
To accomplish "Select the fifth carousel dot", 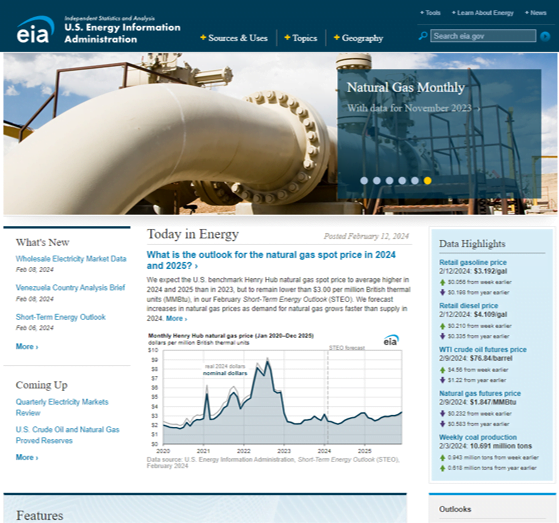I will pos(415,181).
